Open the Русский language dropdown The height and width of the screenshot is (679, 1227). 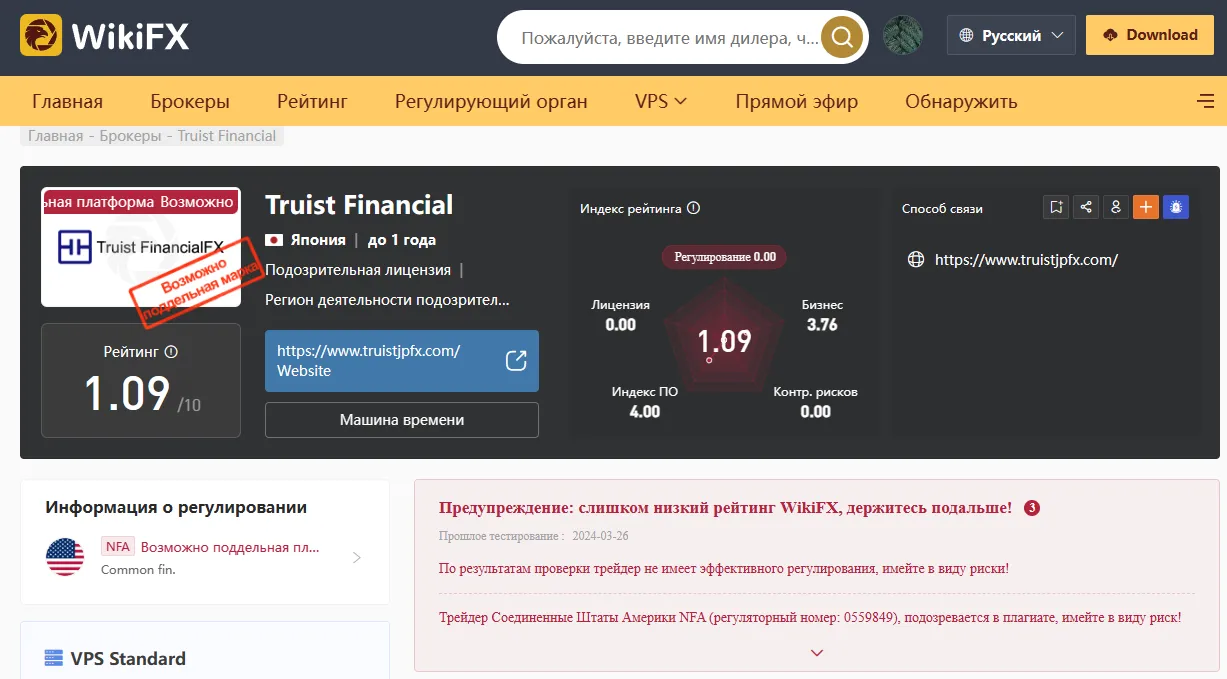pyautogui.click(x=1011, y=35)
